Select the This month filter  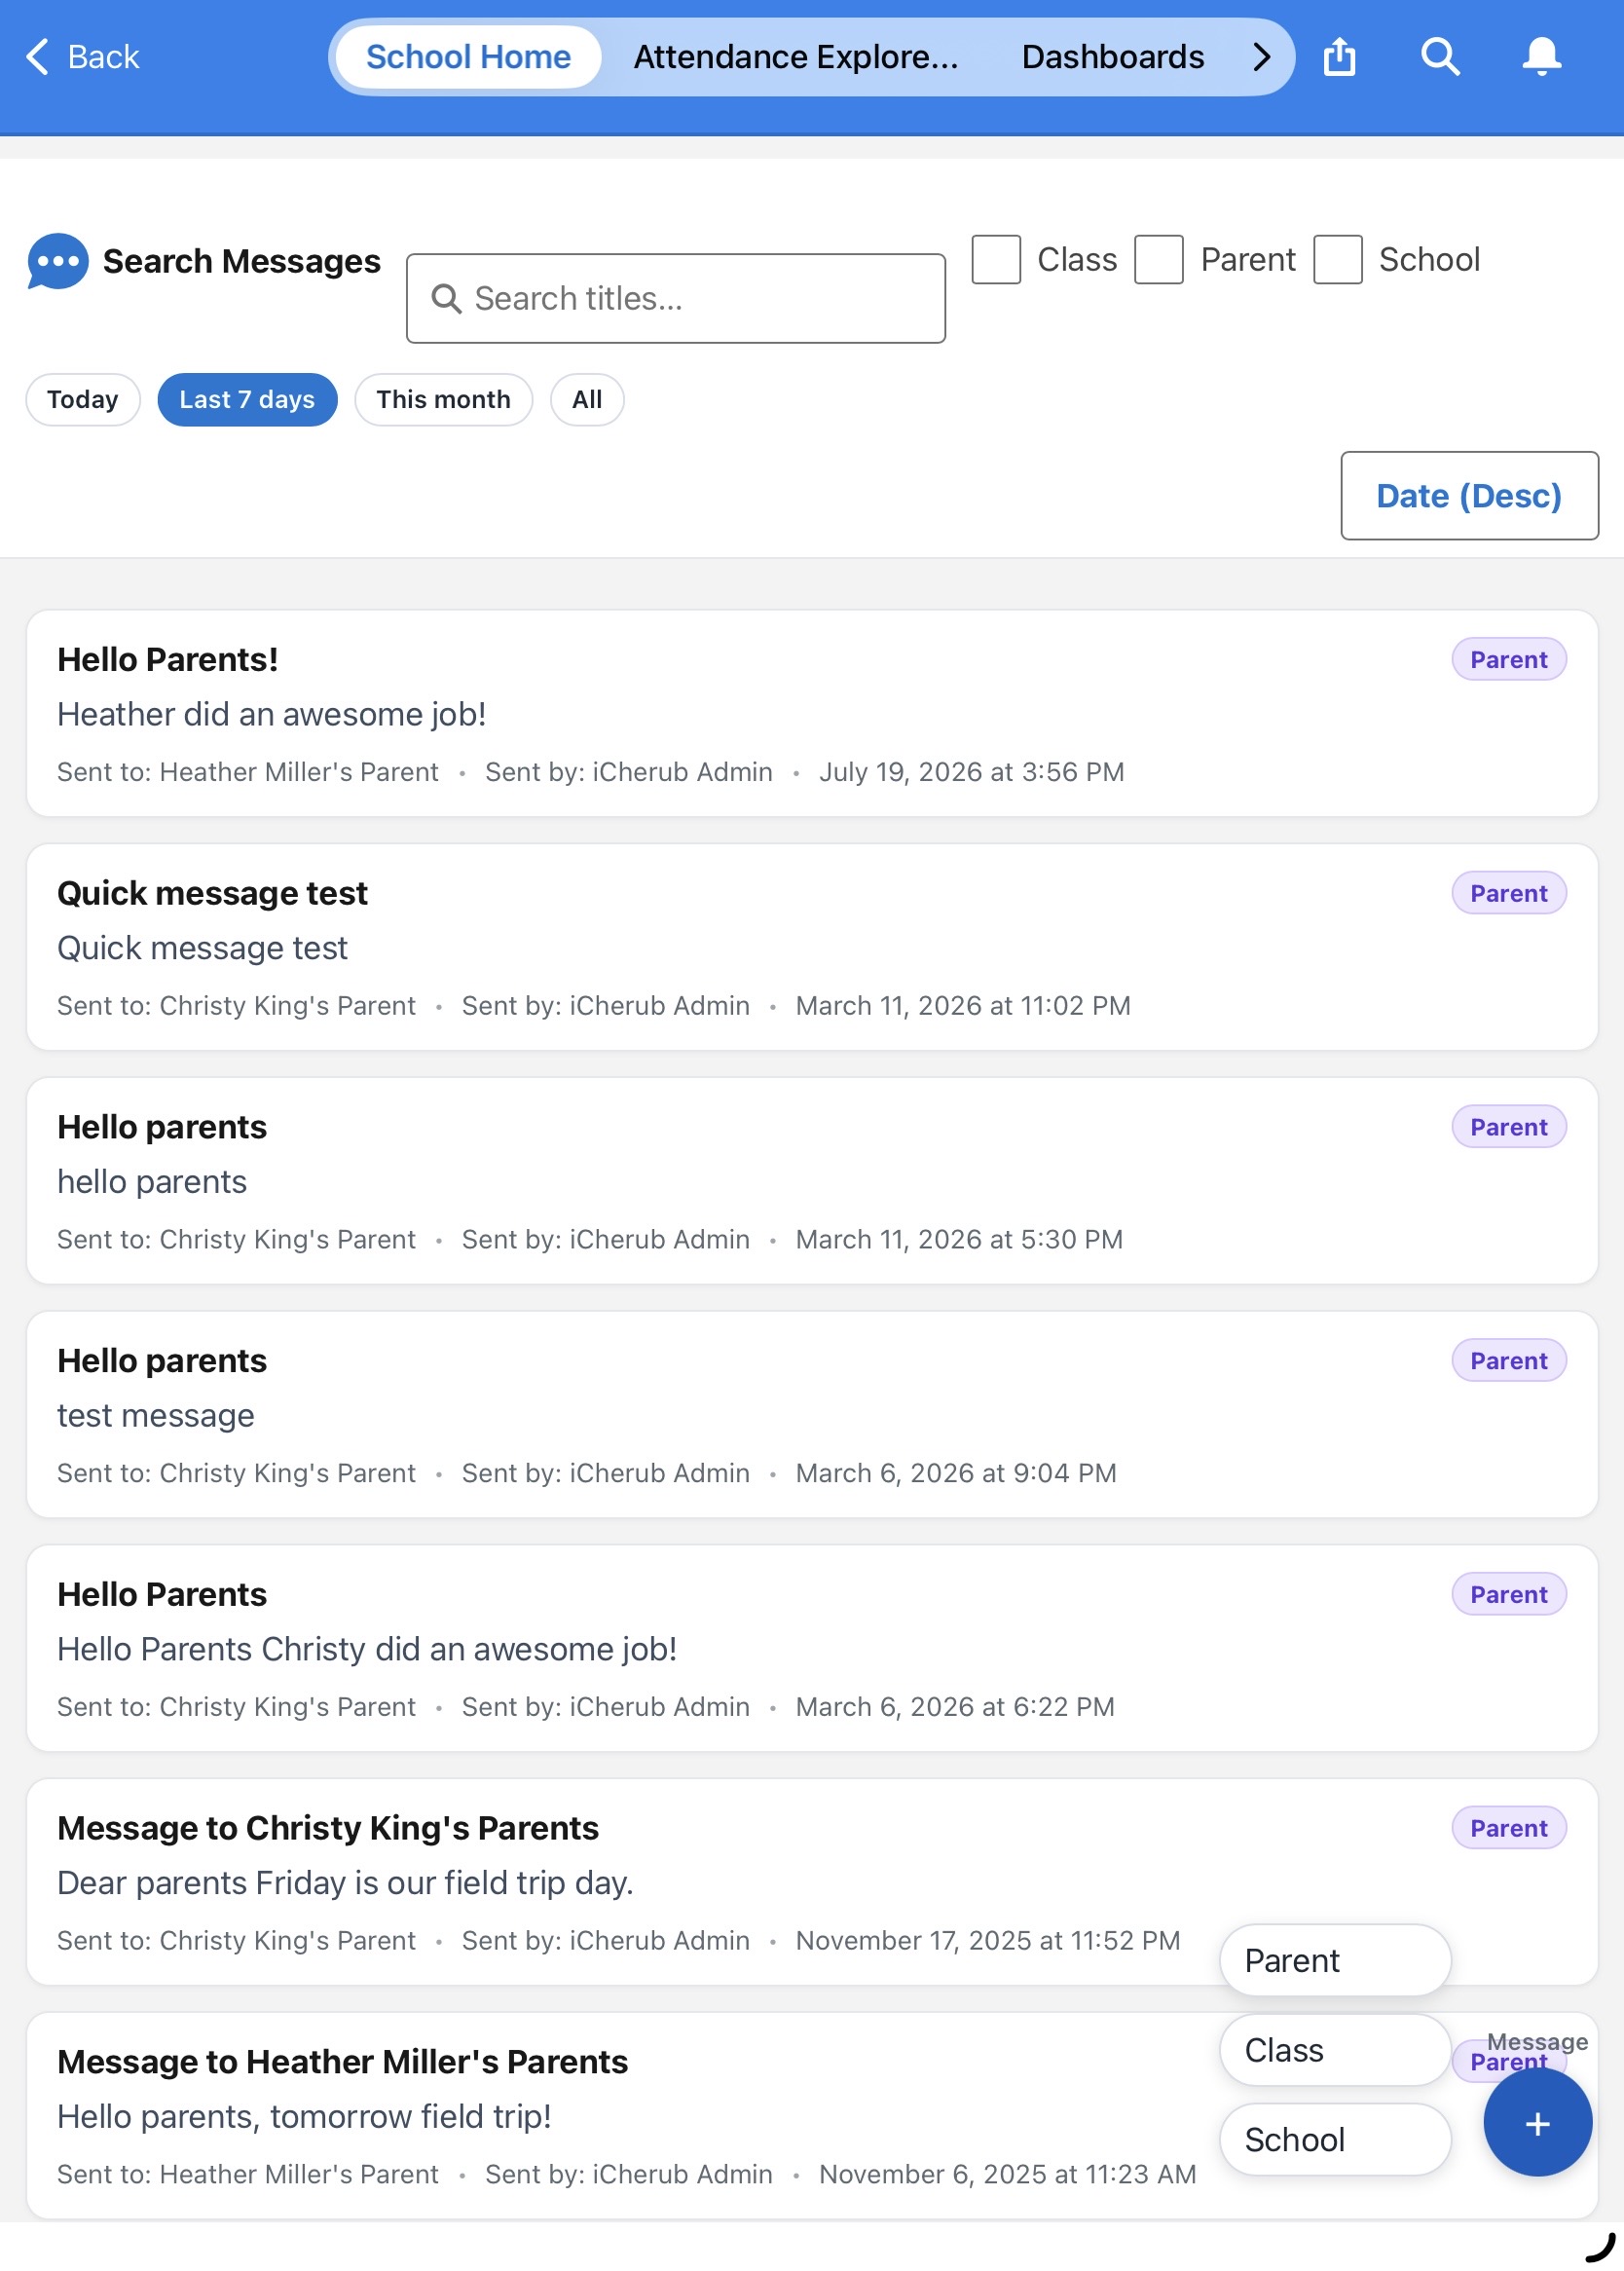(x=443, y=400)
